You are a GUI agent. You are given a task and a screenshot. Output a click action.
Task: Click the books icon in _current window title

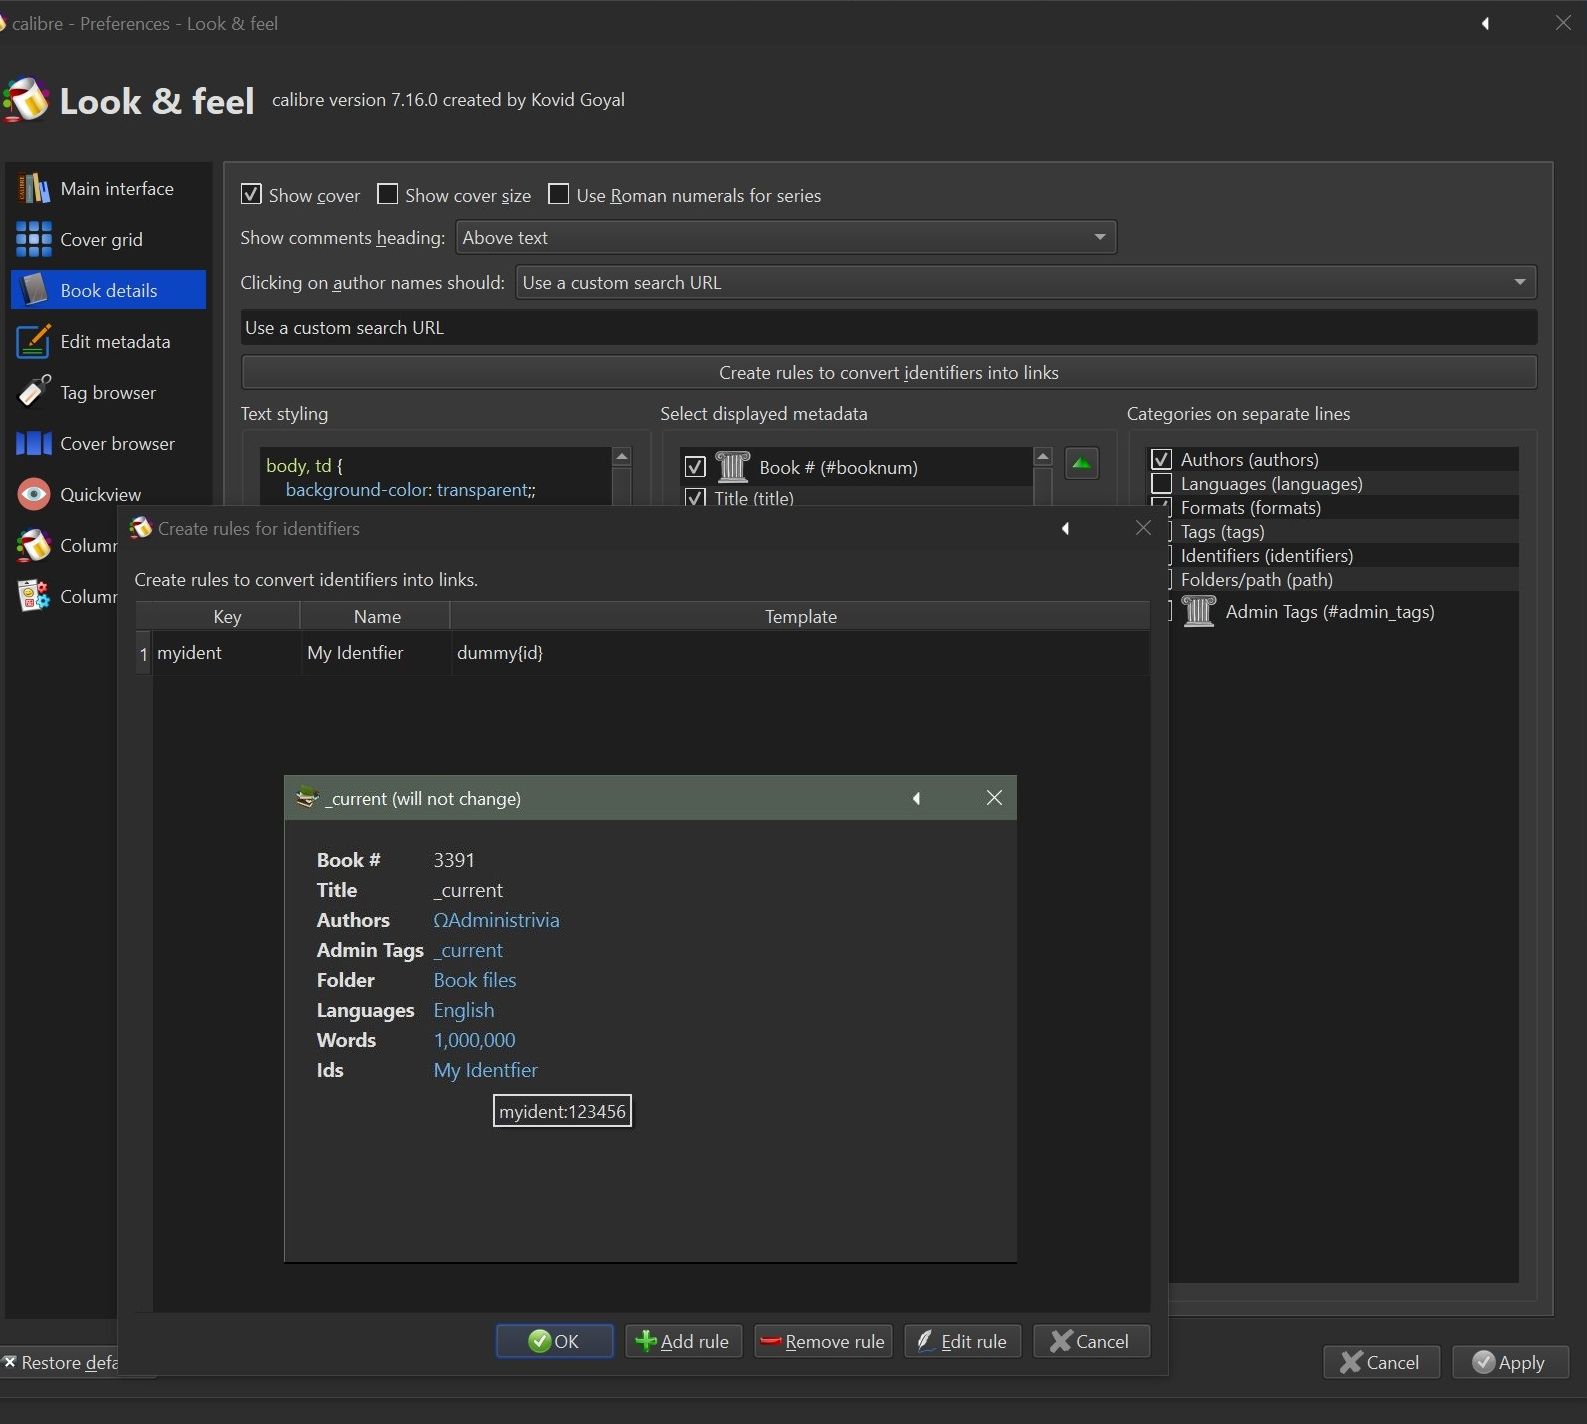click(x=307, y=798)
